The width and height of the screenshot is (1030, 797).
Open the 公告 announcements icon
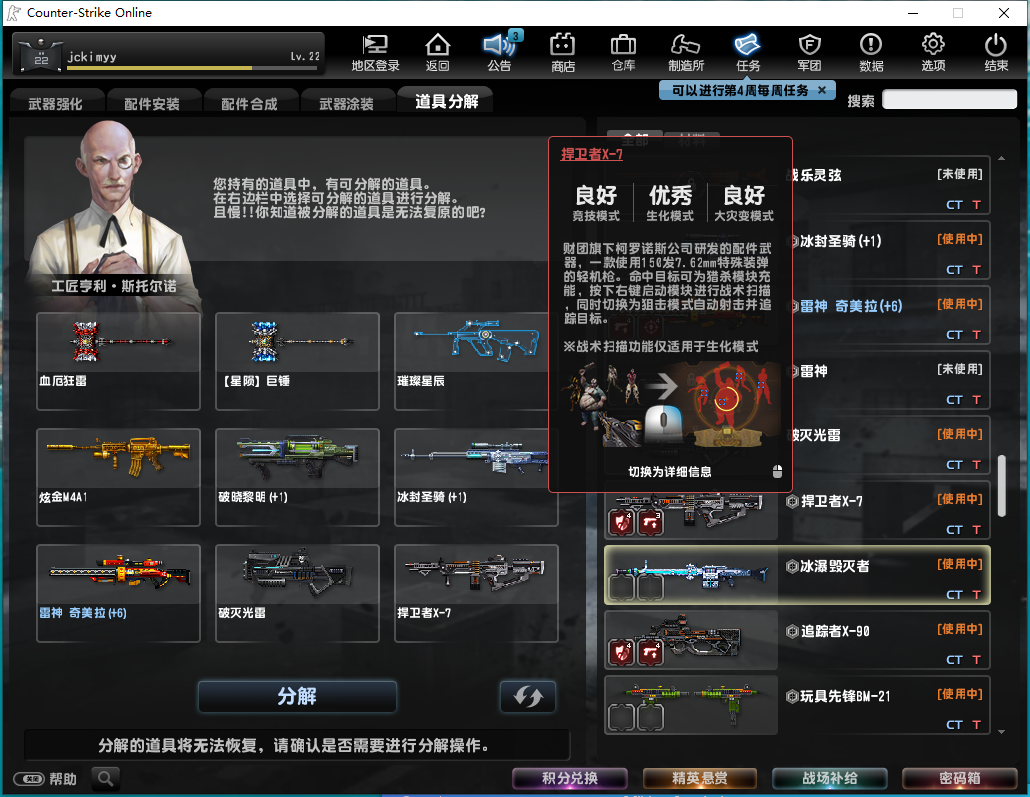500,53
